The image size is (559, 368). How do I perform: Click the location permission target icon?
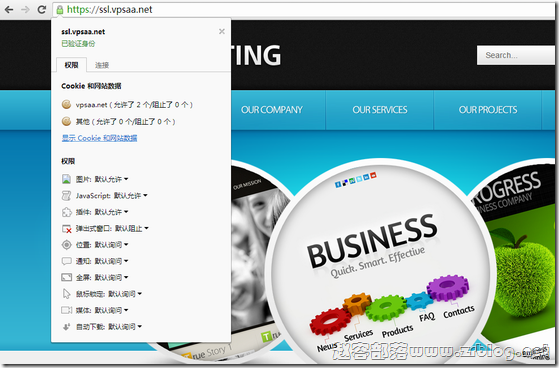pos(66,245)
